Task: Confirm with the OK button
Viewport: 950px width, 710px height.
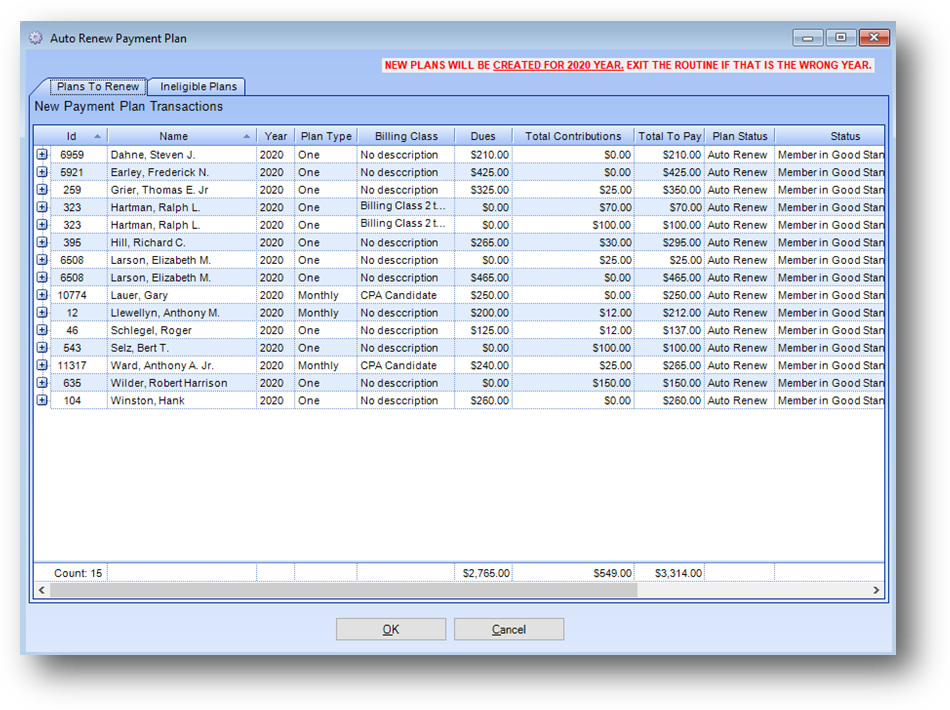Action: (391, 629)
